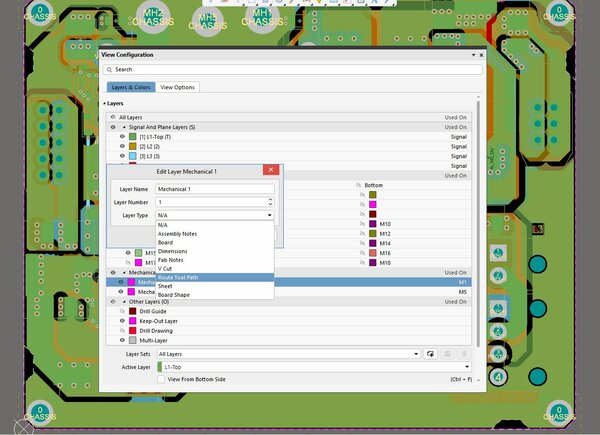Hide the [1] L1-Top layer
This screenshot has height=435, width=600.
pyautogui.click(x=122, y=137)
